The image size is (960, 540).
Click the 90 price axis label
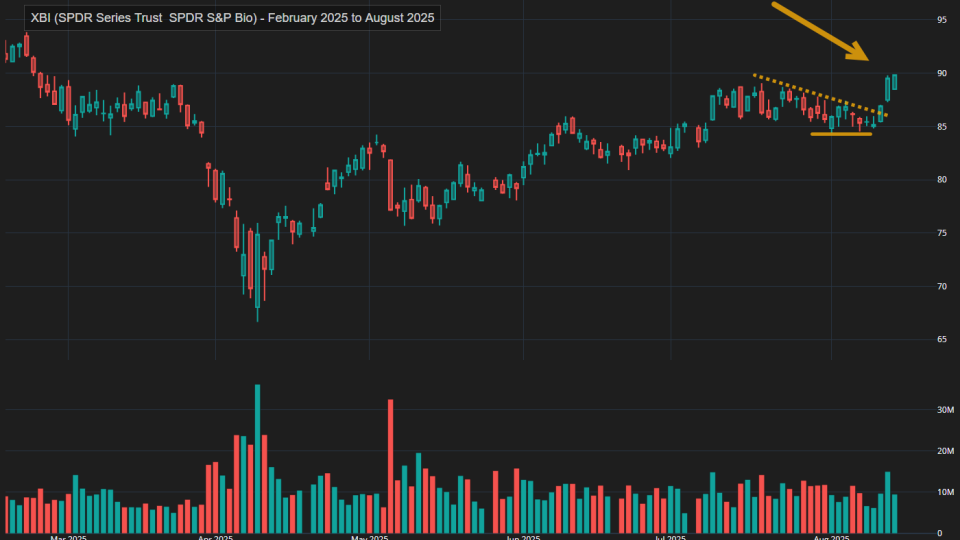click(942, 73)
